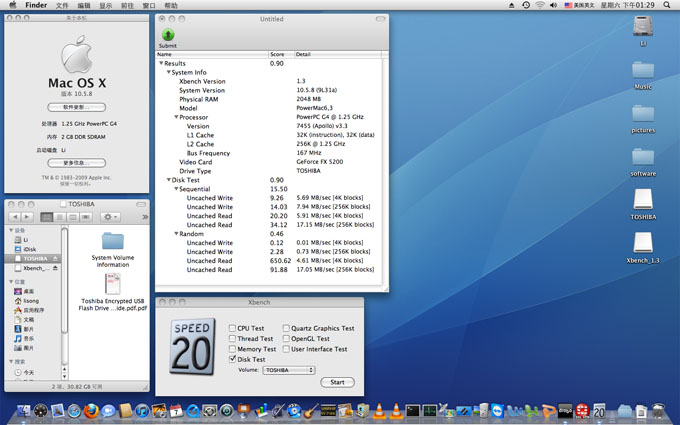Collapse the Results tree row

pyautogui.click(x=161, y=63)
